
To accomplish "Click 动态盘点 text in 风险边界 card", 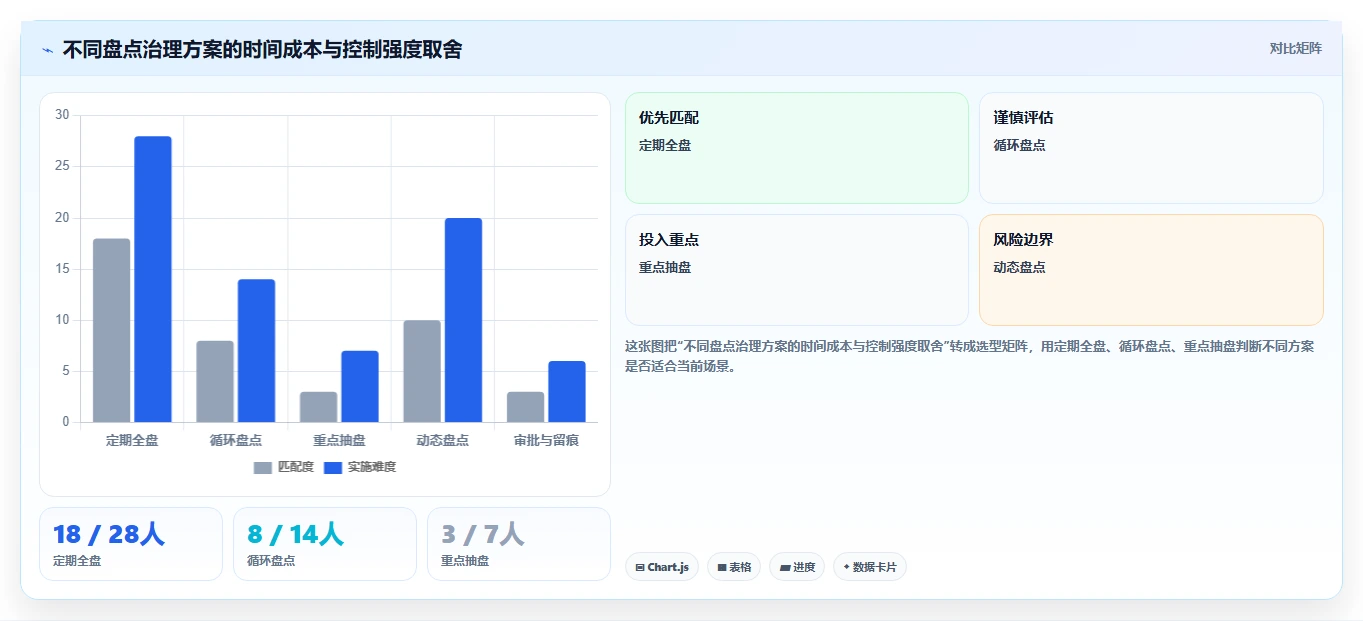I will coord(1019,267).
